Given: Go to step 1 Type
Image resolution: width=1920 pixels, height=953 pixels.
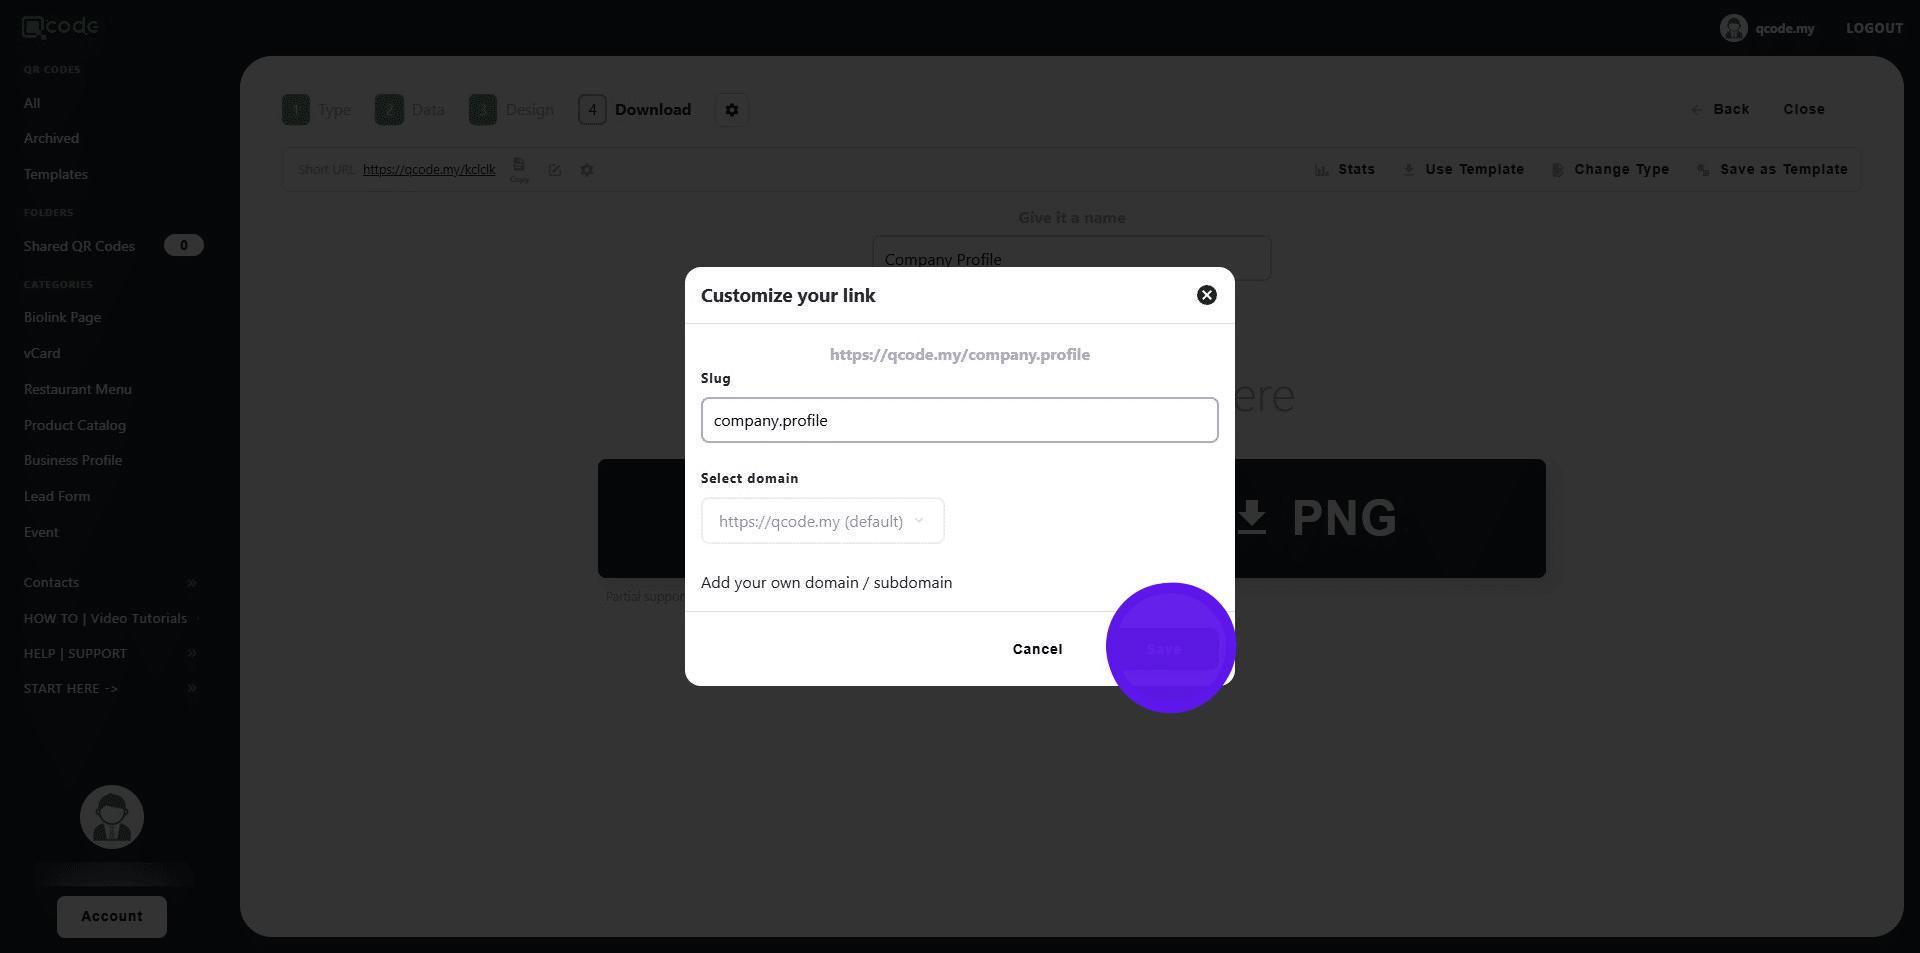Looking at the screenshot, I should click(x=317, y=110).
